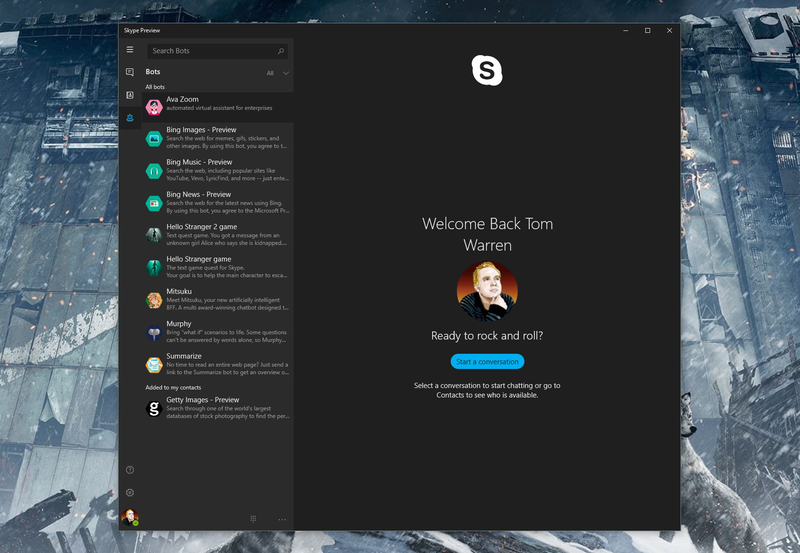Click the Start a conversation button
Image resolution: width=800 pixels, height=553 pixels.
point(487,362)
